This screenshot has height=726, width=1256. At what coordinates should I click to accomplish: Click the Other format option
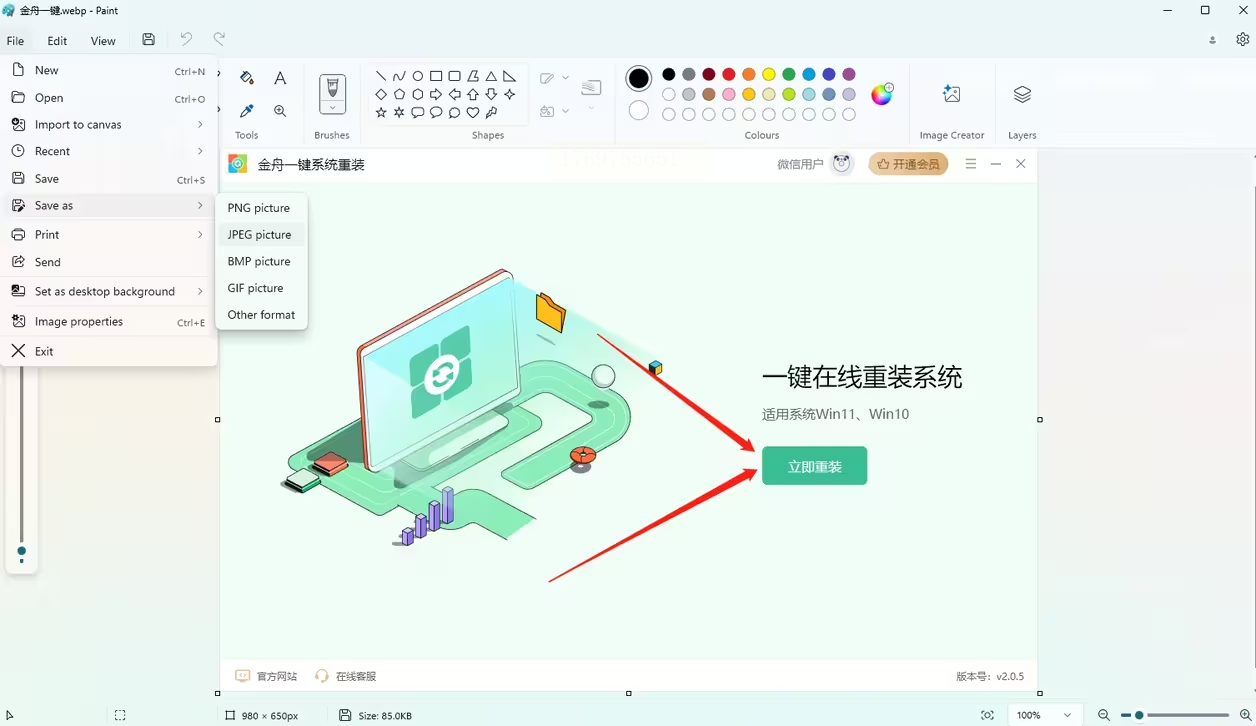click(261, 314)
